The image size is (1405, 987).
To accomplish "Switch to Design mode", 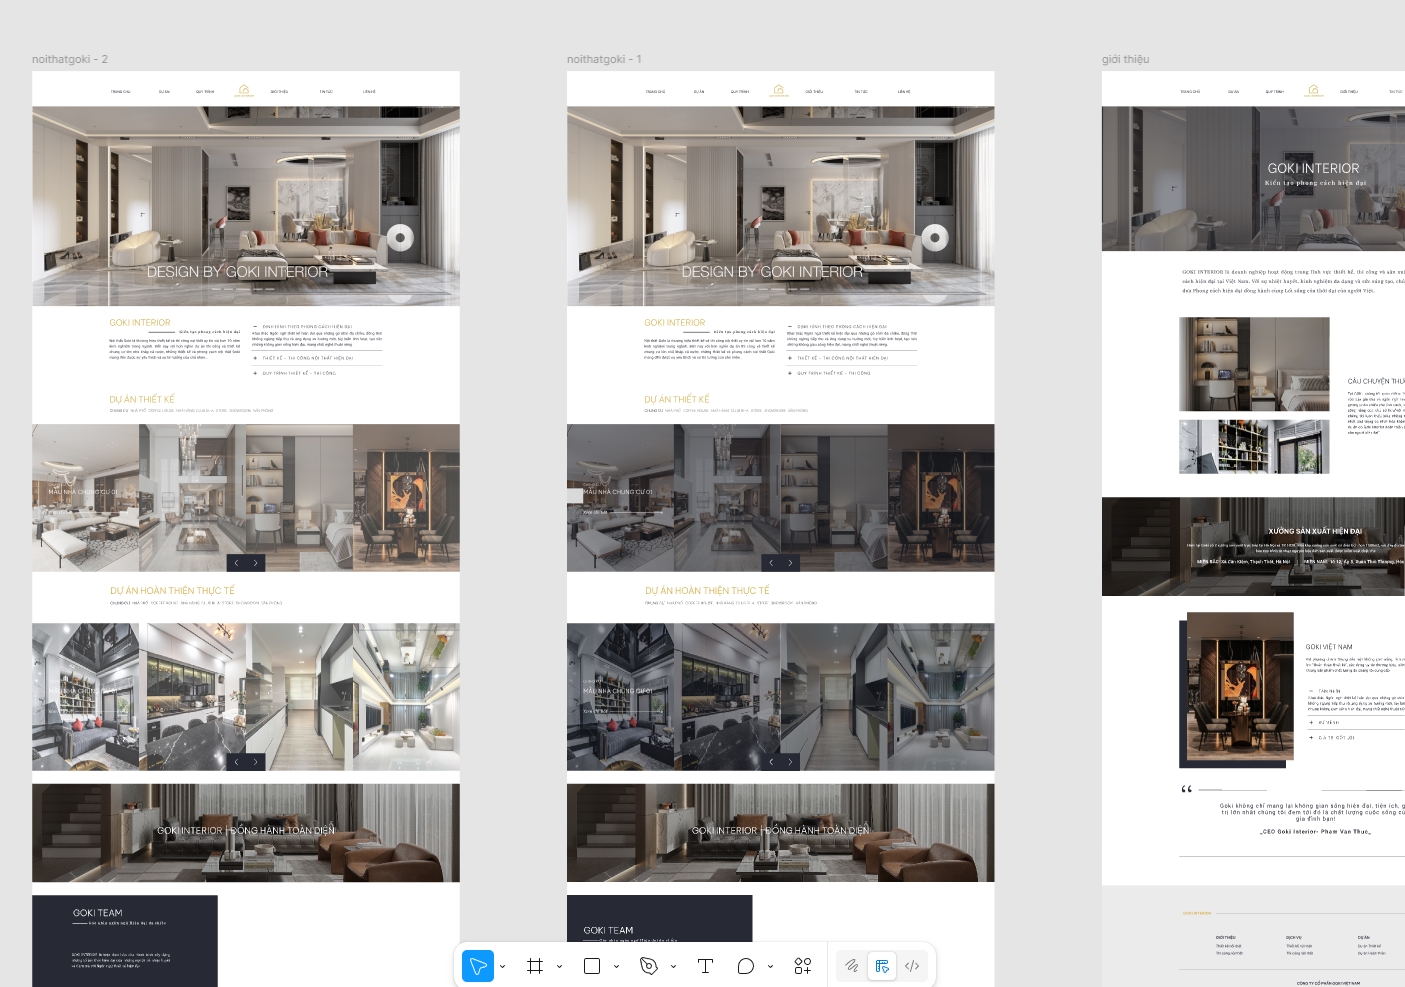I will pos(882,966).
